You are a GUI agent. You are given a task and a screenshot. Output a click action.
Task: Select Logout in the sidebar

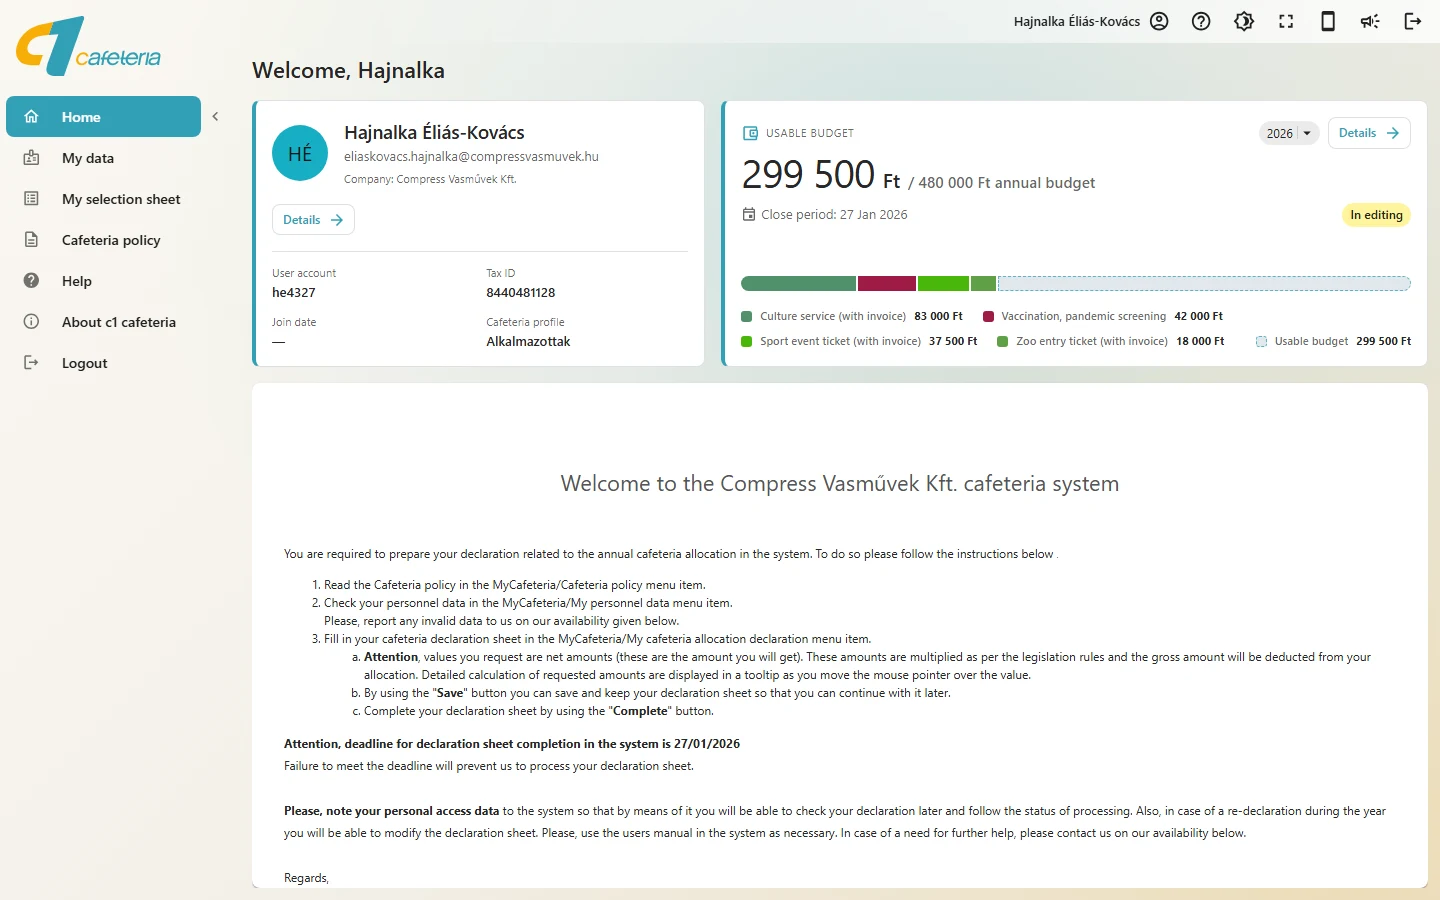tap(104, 363)
